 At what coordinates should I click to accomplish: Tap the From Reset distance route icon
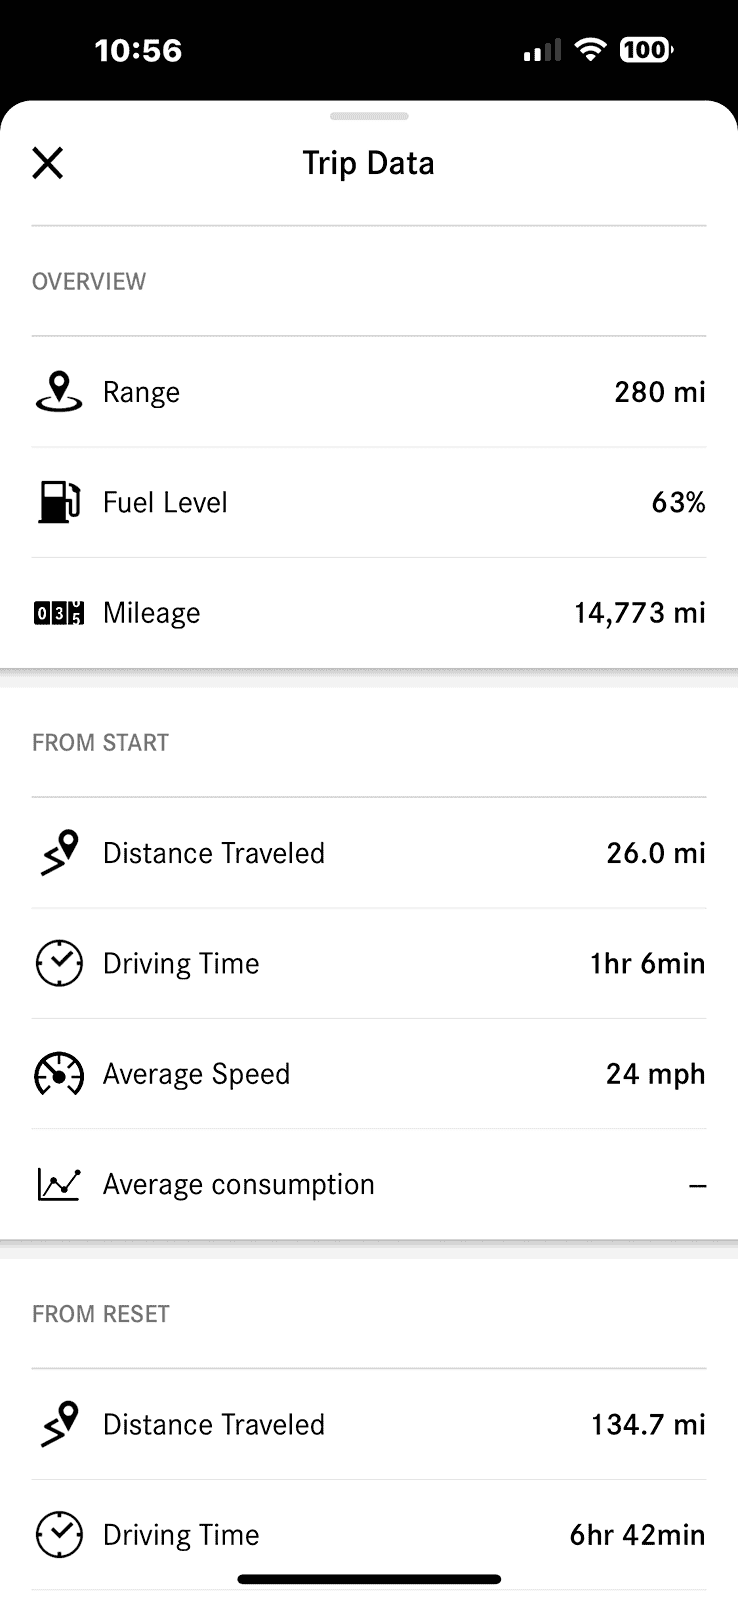coord(59,1424)
